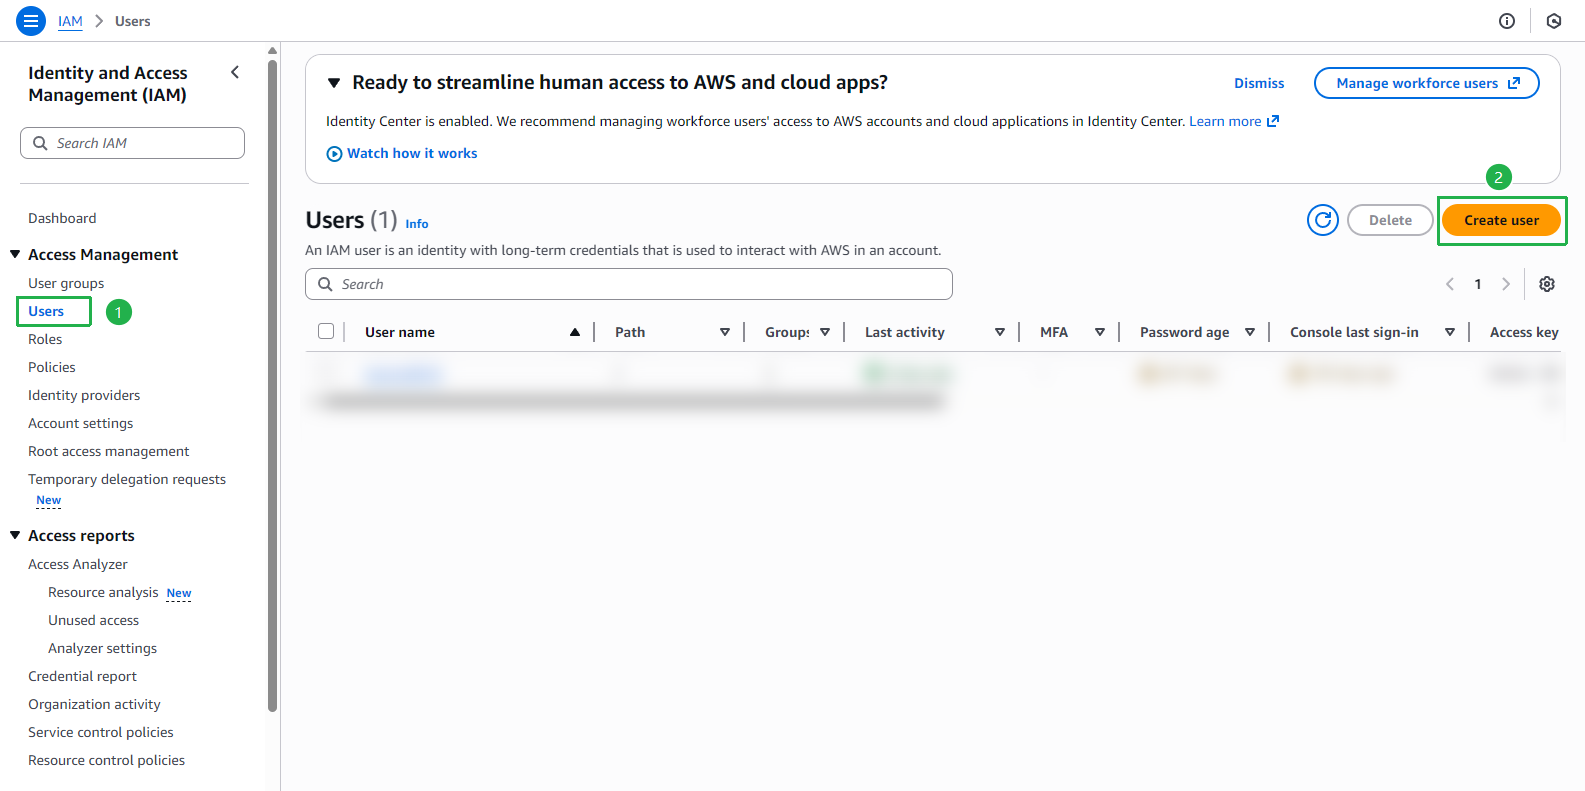This screenshot has height=791, width=1585.
Task: Open Organization activity page
Action: coord(94,704)
